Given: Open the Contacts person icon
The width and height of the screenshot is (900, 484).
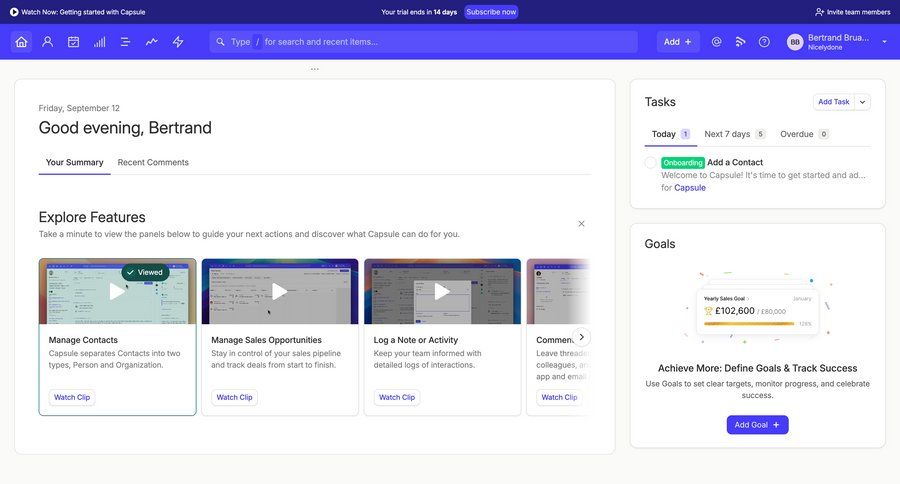Looking at the screenshot, I should coord(47,42).
